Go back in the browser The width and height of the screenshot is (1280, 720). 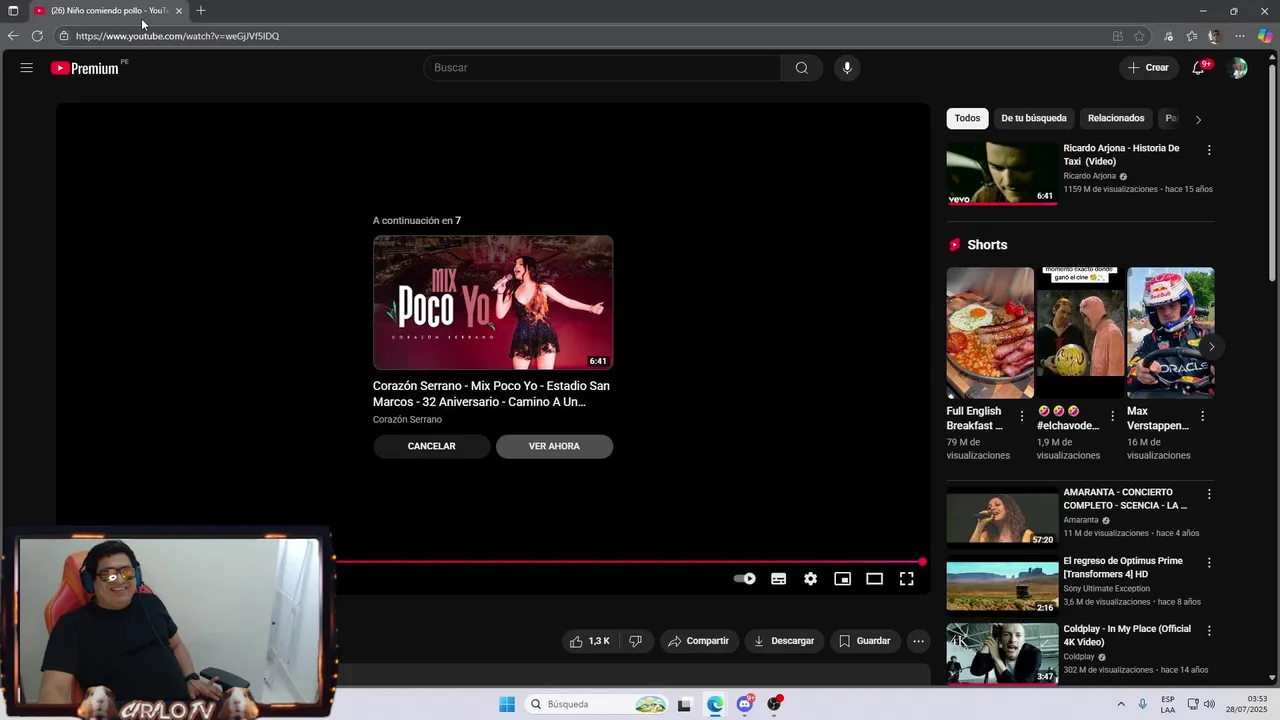(x=13, y=36)
